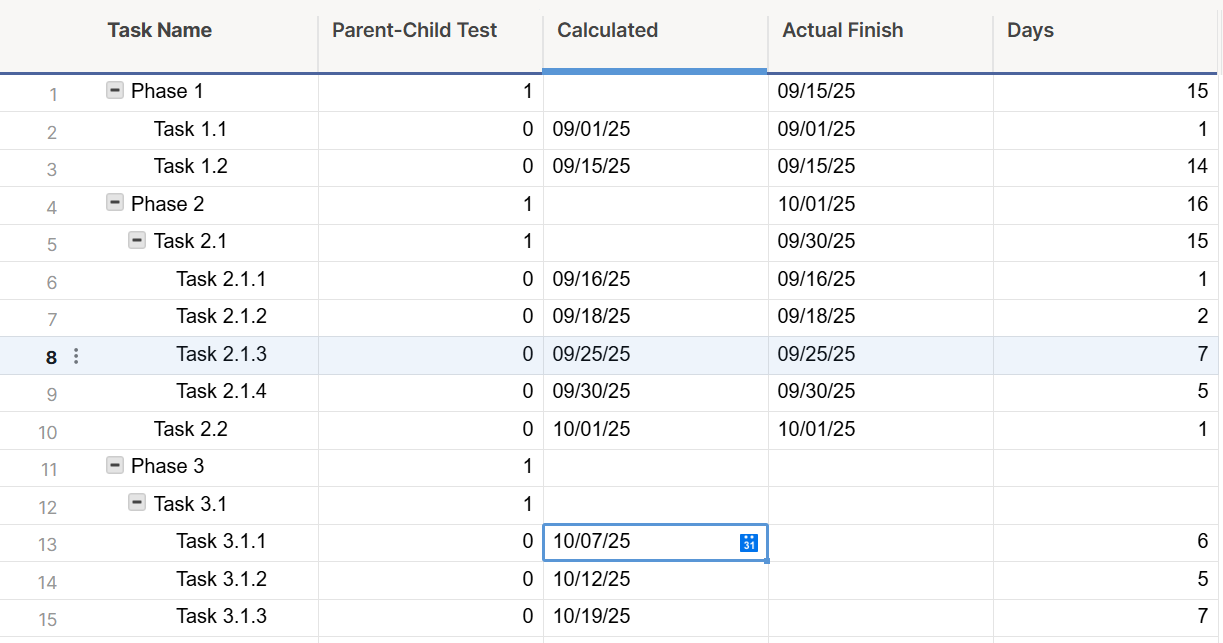Select the Task Name column header

tap(160, 30)
